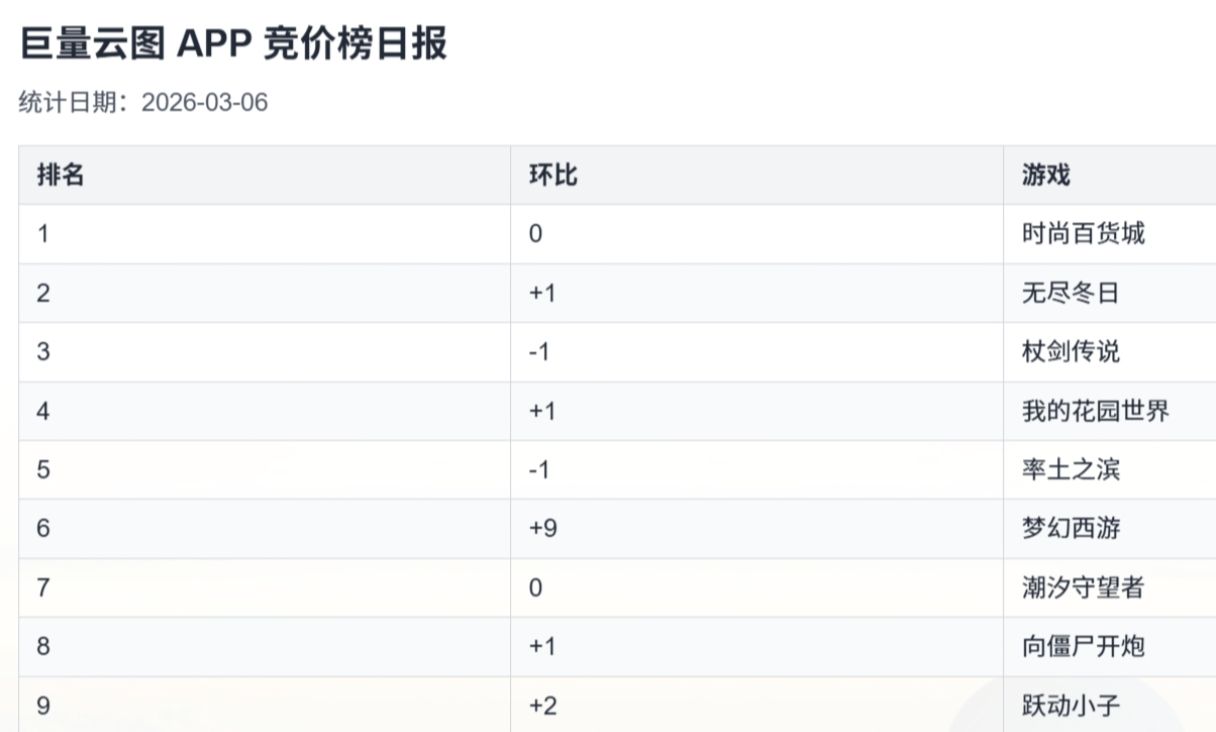Click the +9 change value cell
The width and height of the screenshot is (1216, 732).
[542, 529]
